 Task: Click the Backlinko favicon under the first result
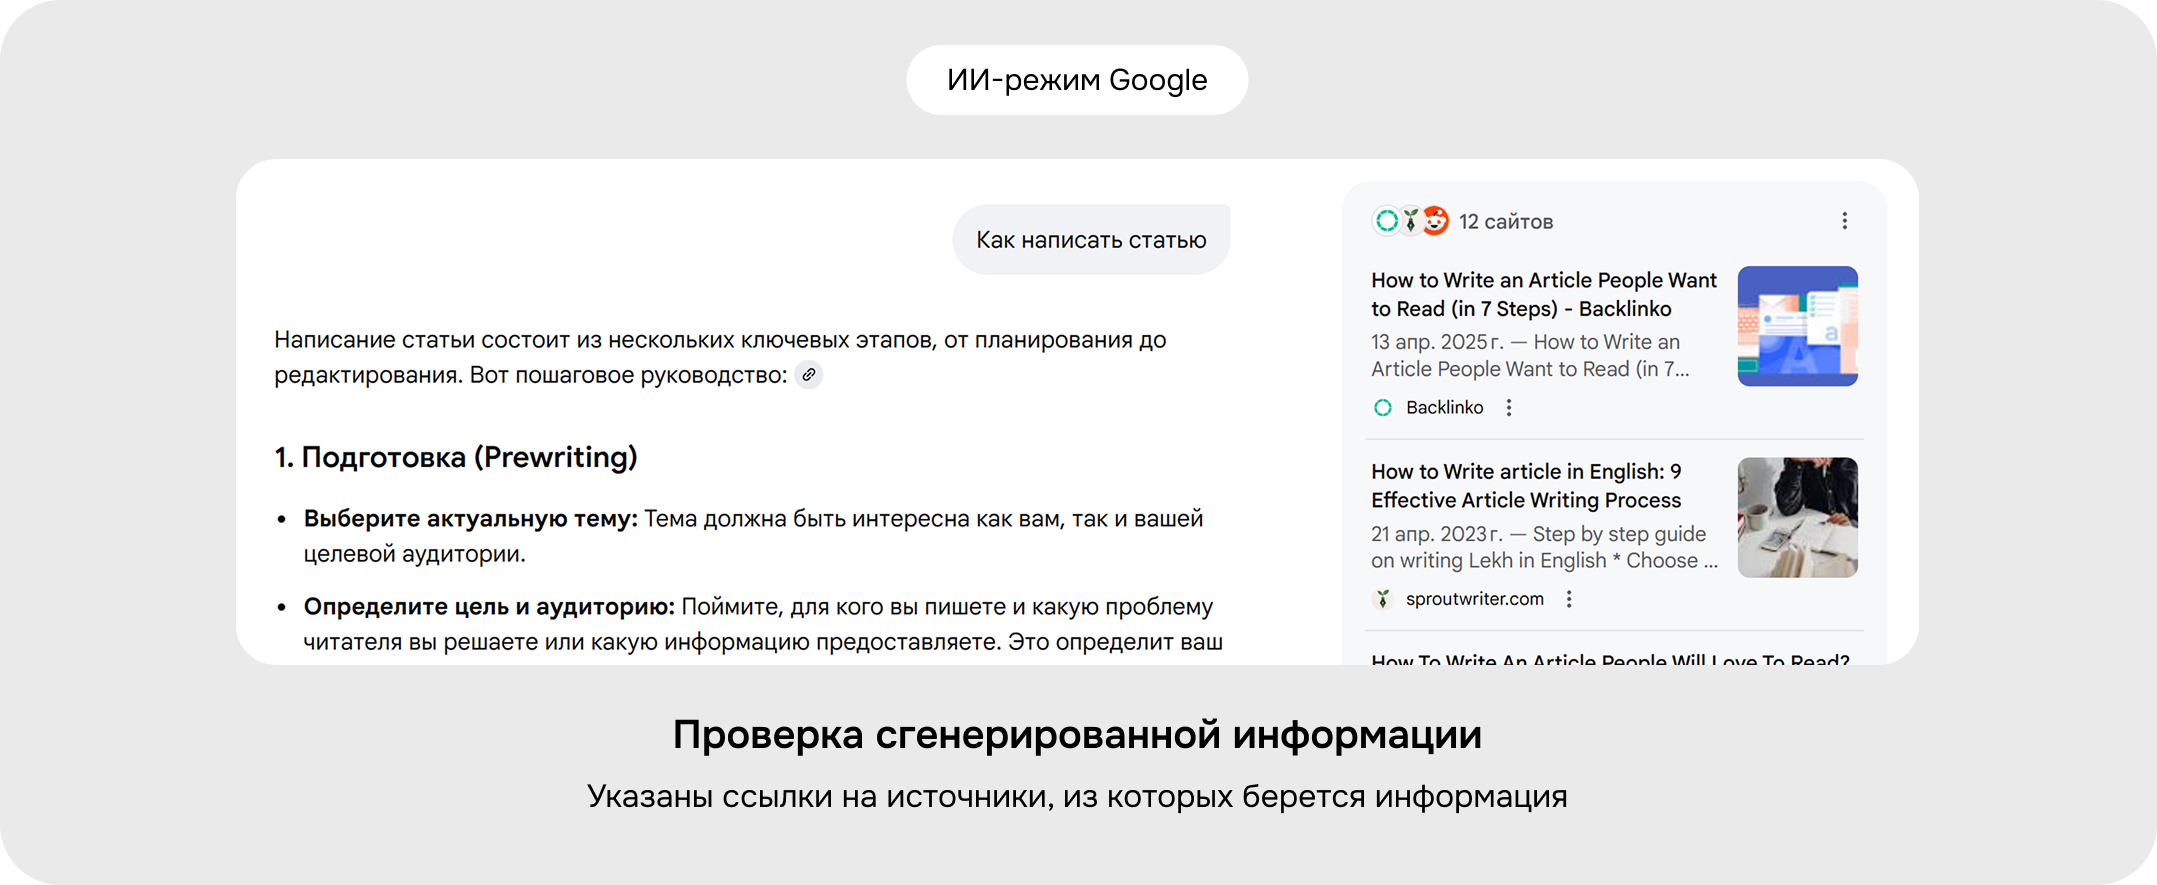tap(1383, 407)
